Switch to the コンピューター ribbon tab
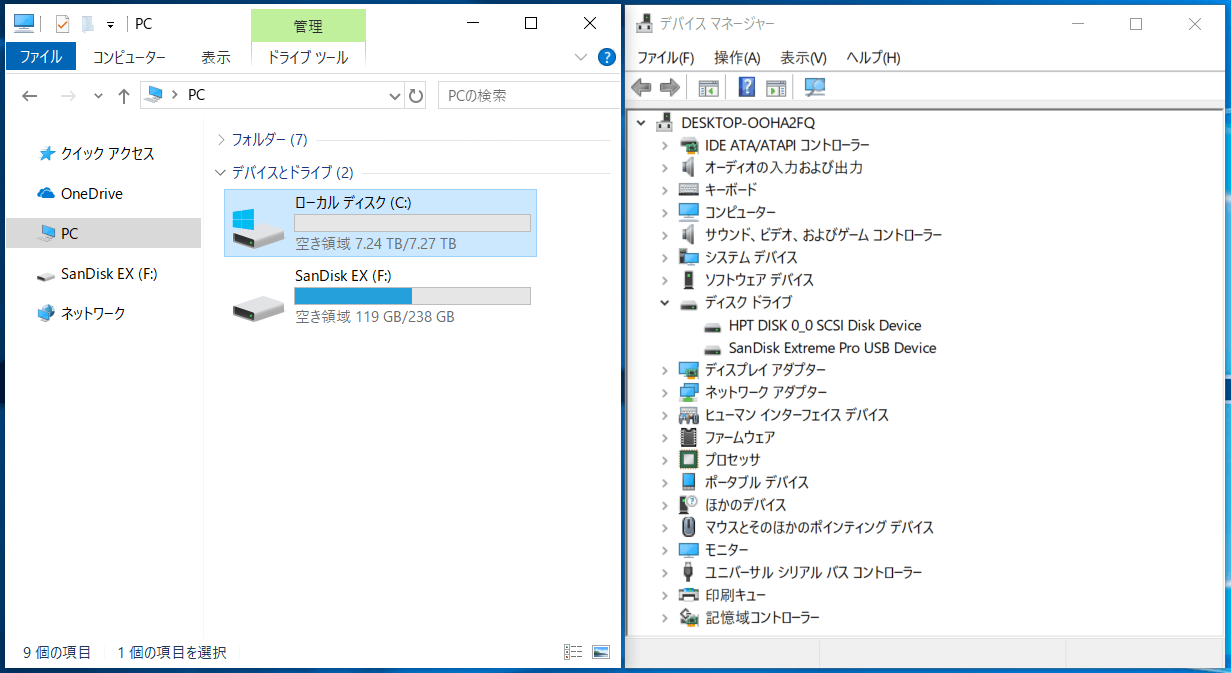 click(x=130, y=57)
